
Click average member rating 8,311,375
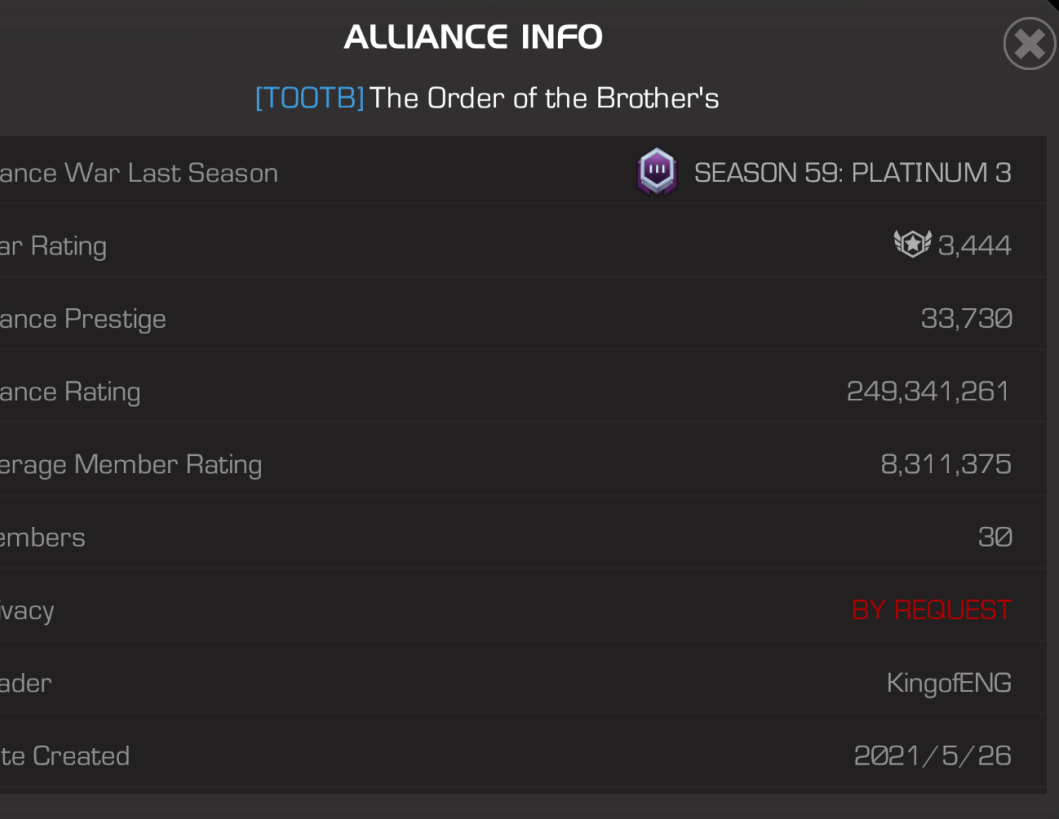(946, 465)
